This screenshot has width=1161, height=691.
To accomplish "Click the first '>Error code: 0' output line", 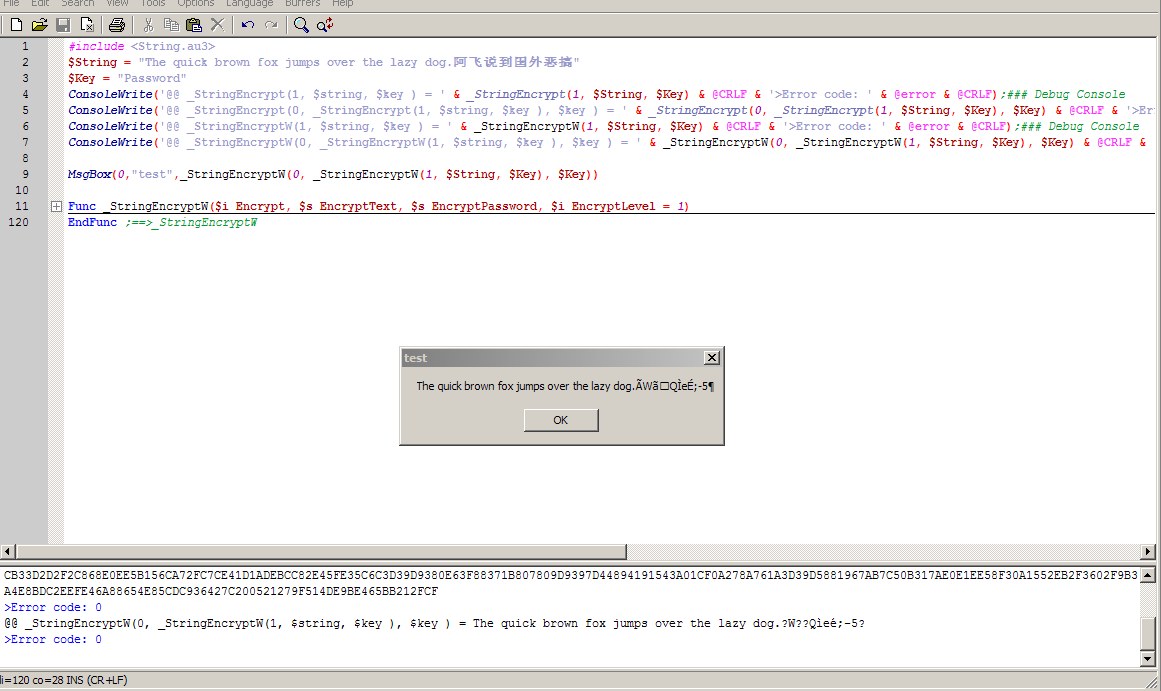I will coord(53,607).
